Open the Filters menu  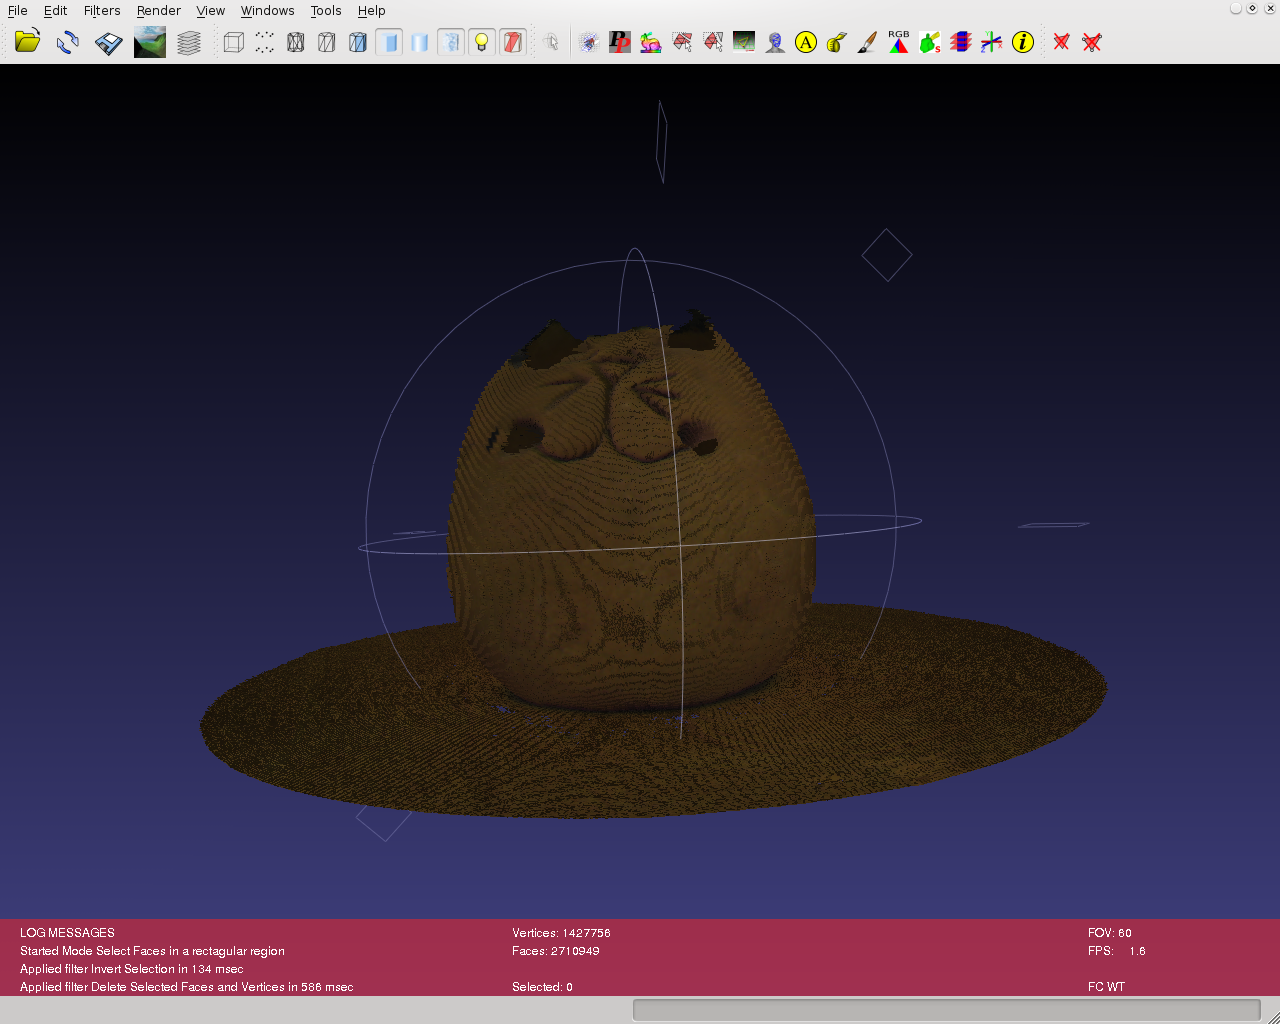tap(102, 11)
